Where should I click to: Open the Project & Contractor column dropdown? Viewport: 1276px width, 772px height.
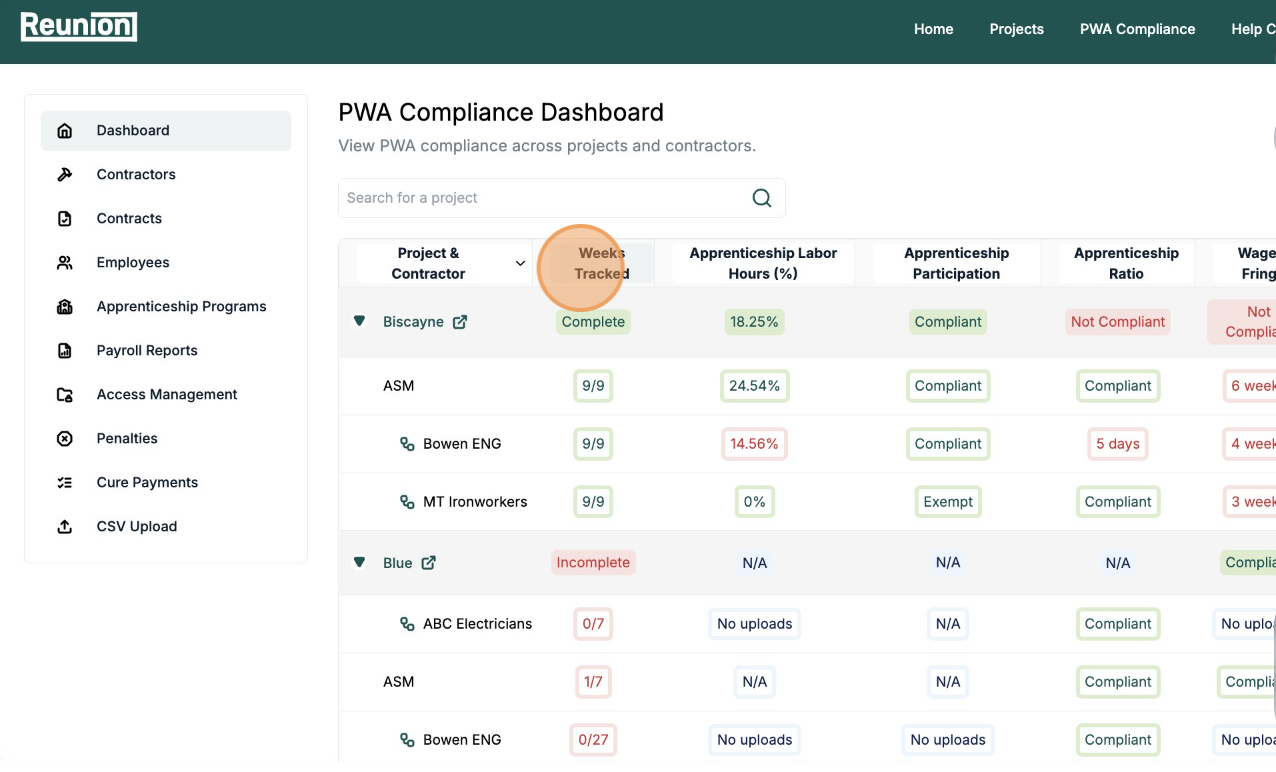(x=520, y=263)
